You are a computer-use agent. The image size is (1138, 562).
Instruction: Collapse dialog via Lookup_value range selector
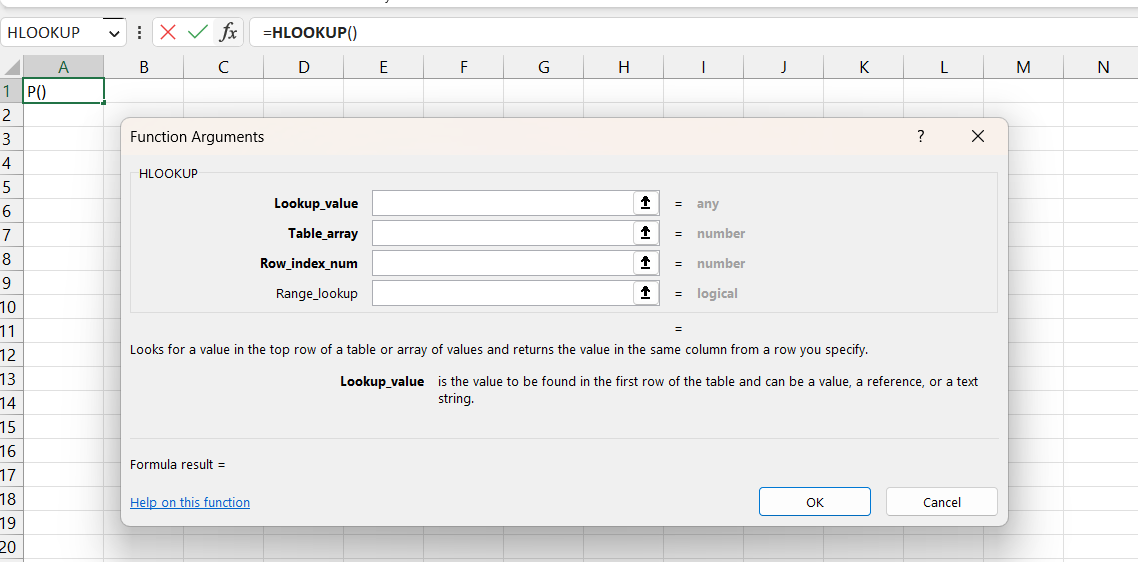point(646,203)
